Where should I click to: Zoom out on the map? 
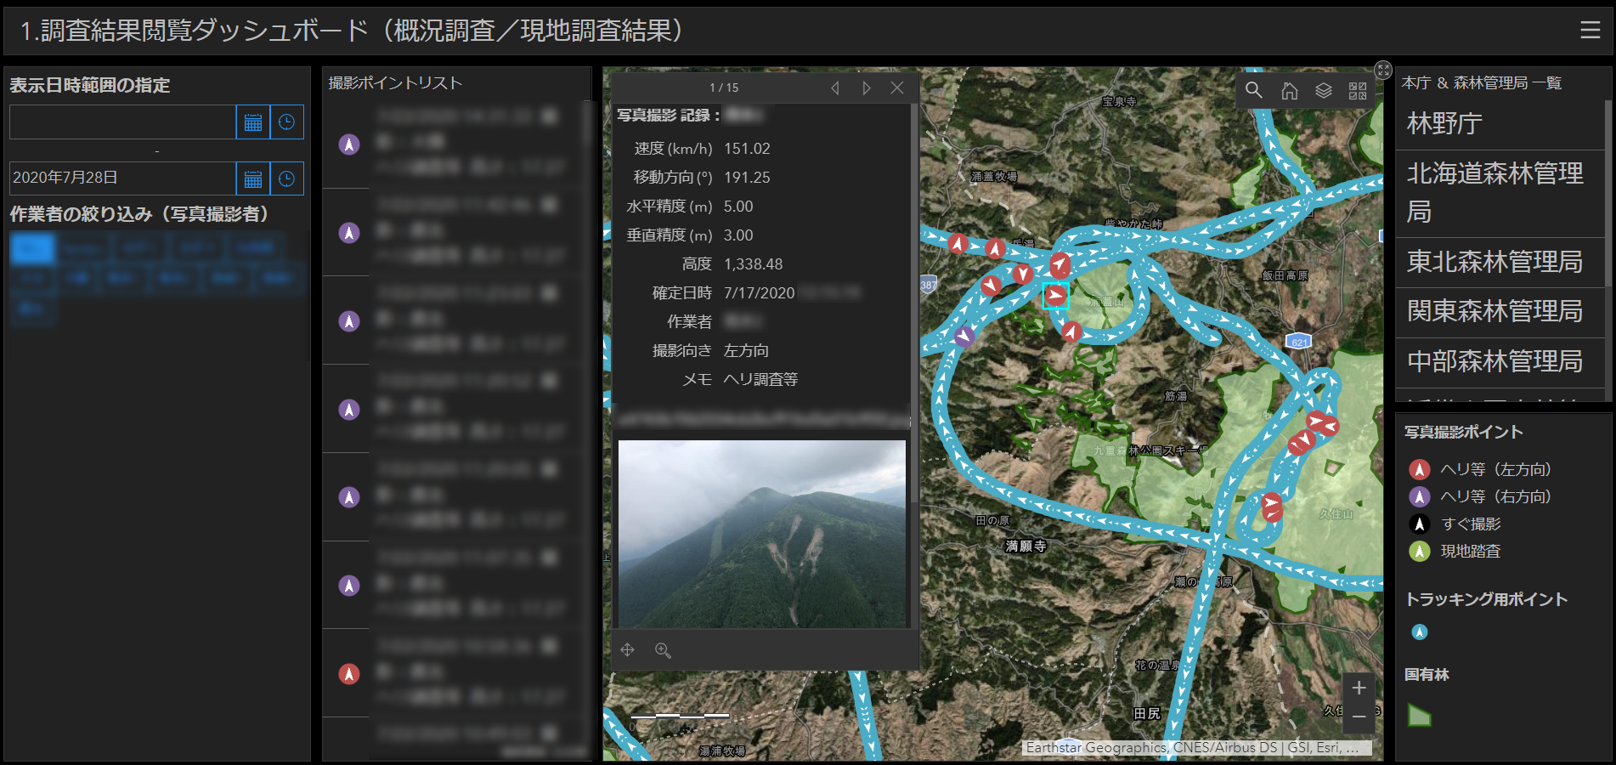tap(1358, 716)
